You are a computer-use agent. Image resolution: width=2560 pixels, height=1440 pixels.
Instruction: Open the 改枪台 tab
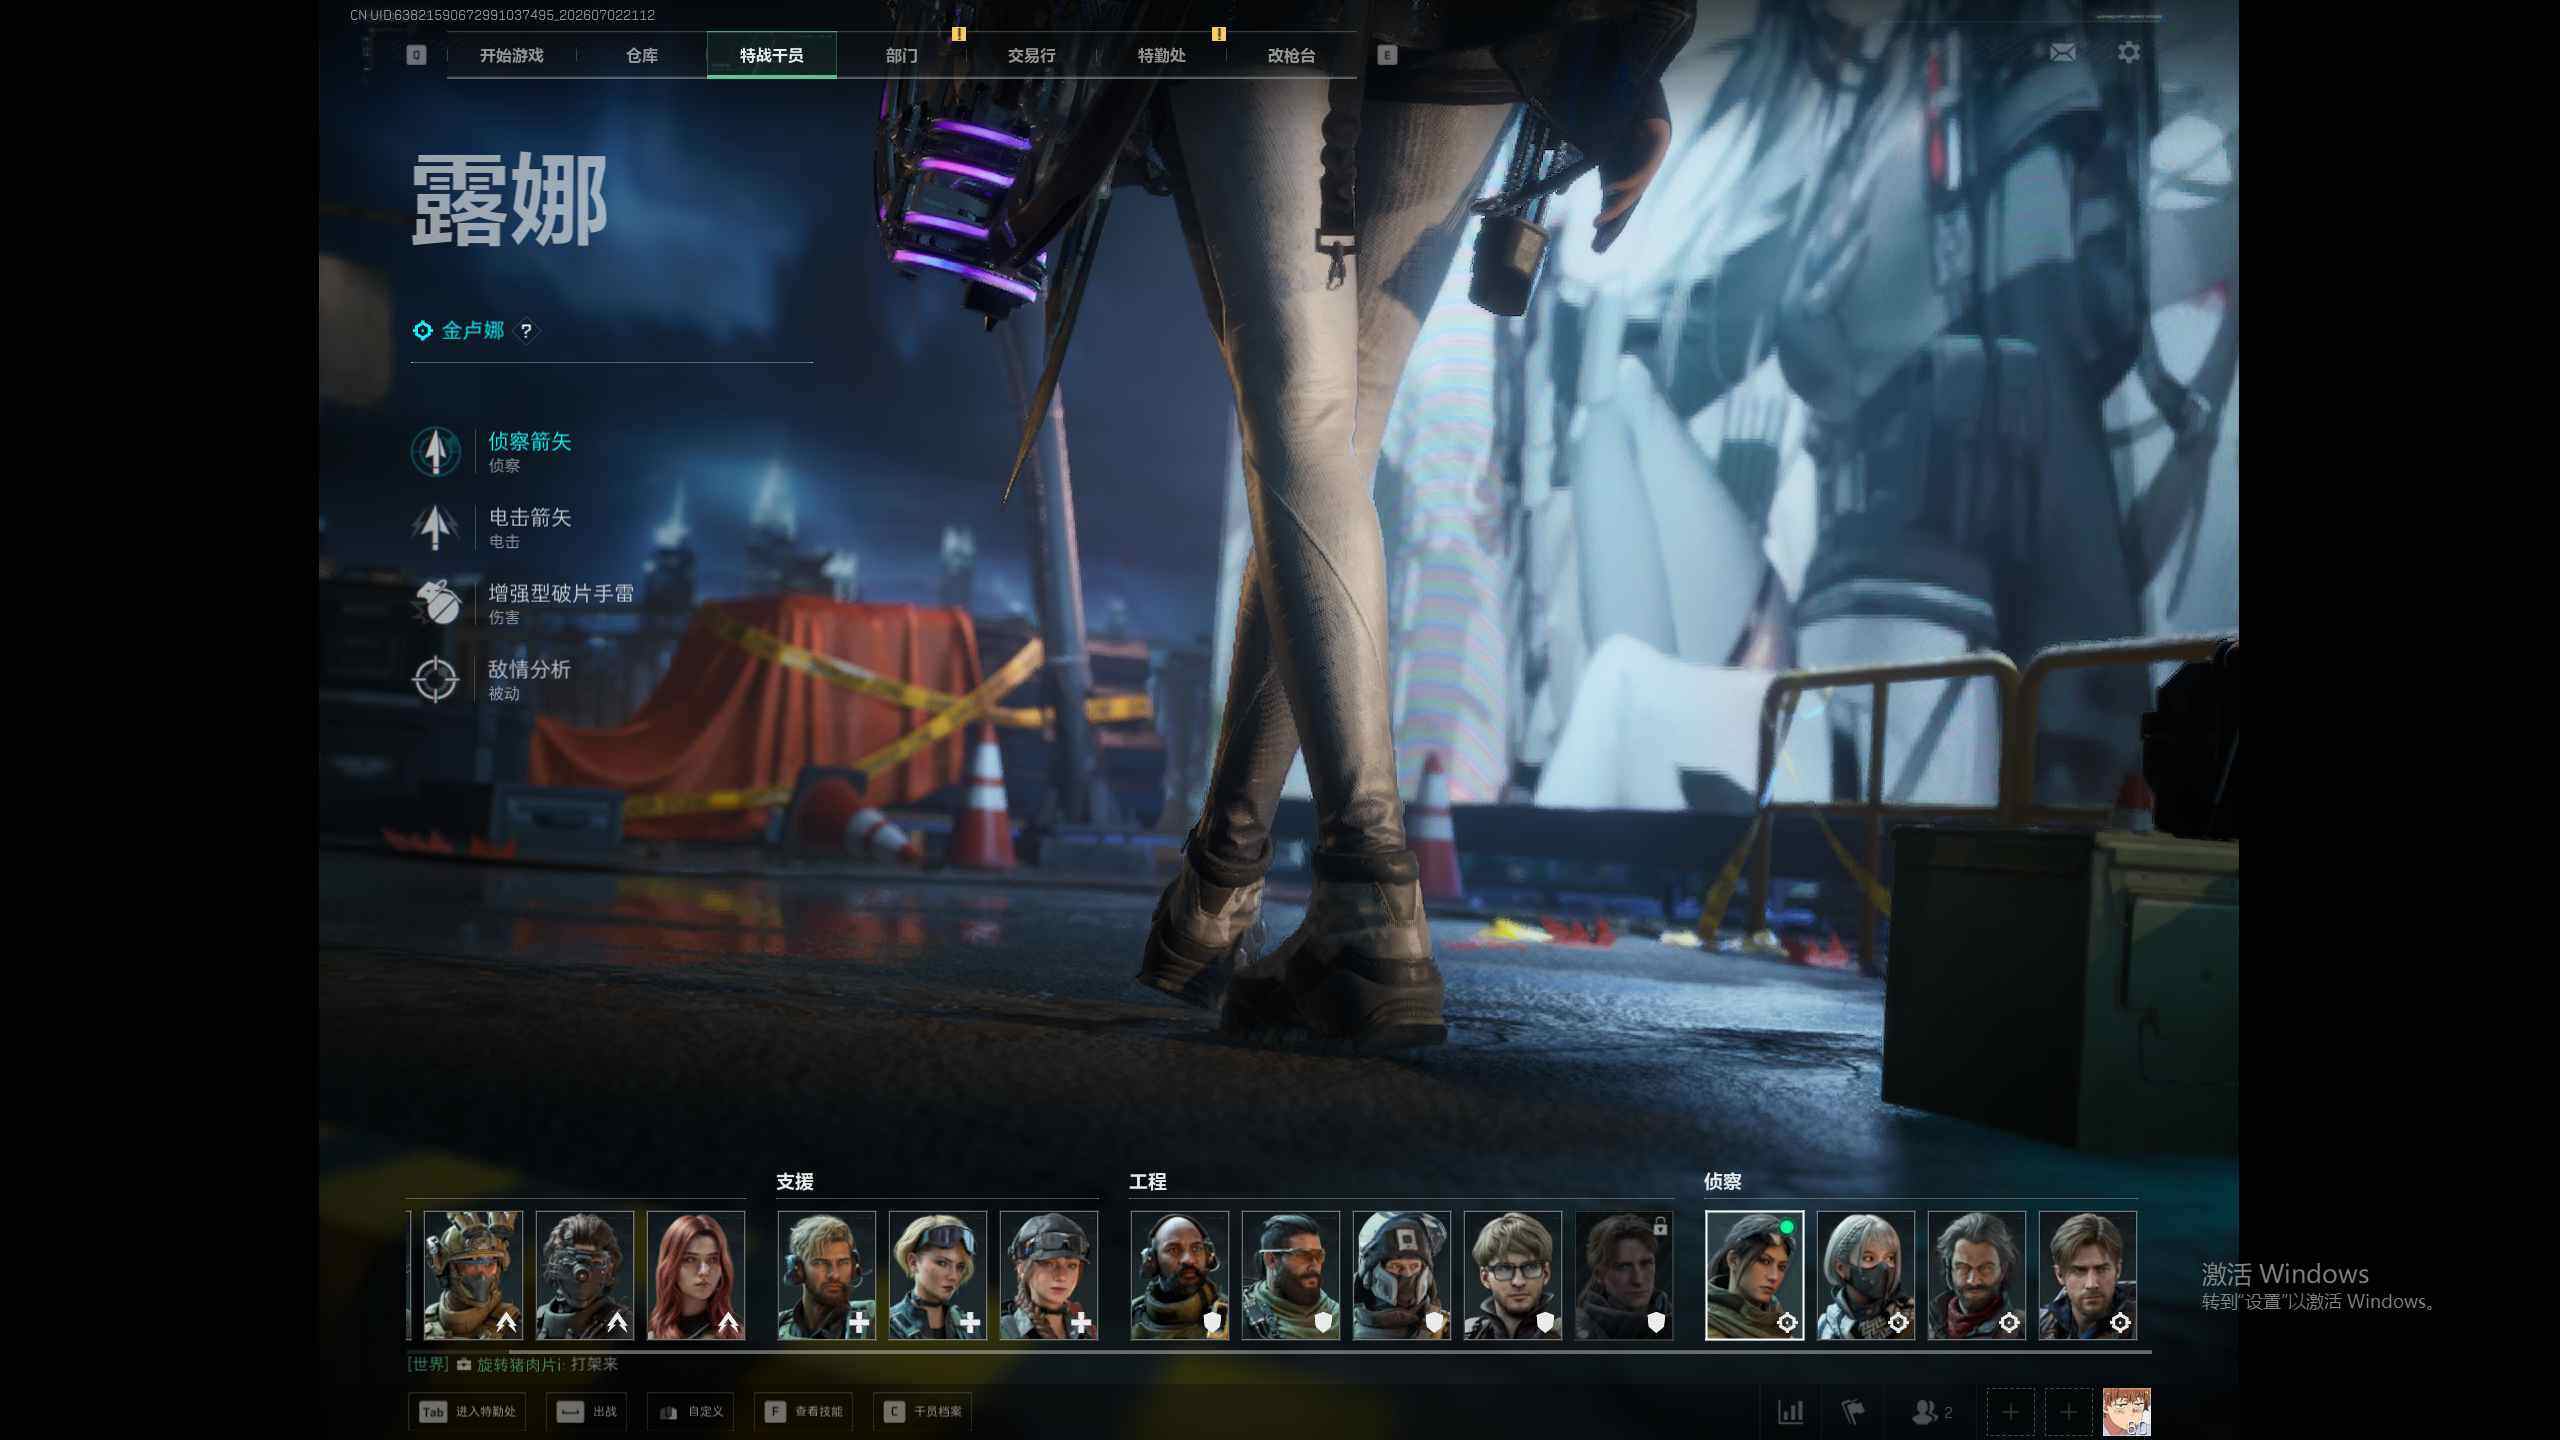[1291, 55]
